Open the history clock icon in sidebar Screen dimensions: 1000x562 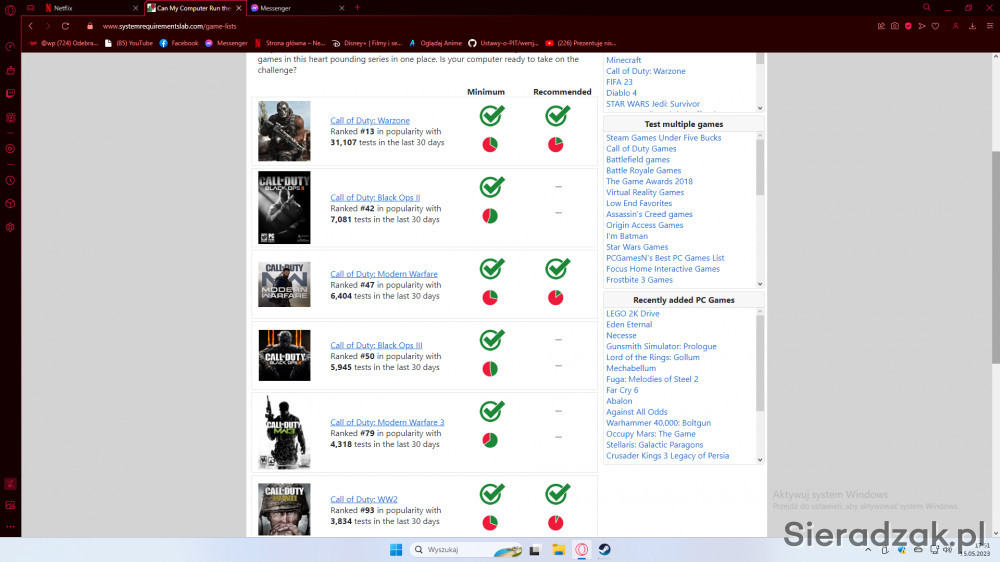pyautogui.click(x=10, y=181)
